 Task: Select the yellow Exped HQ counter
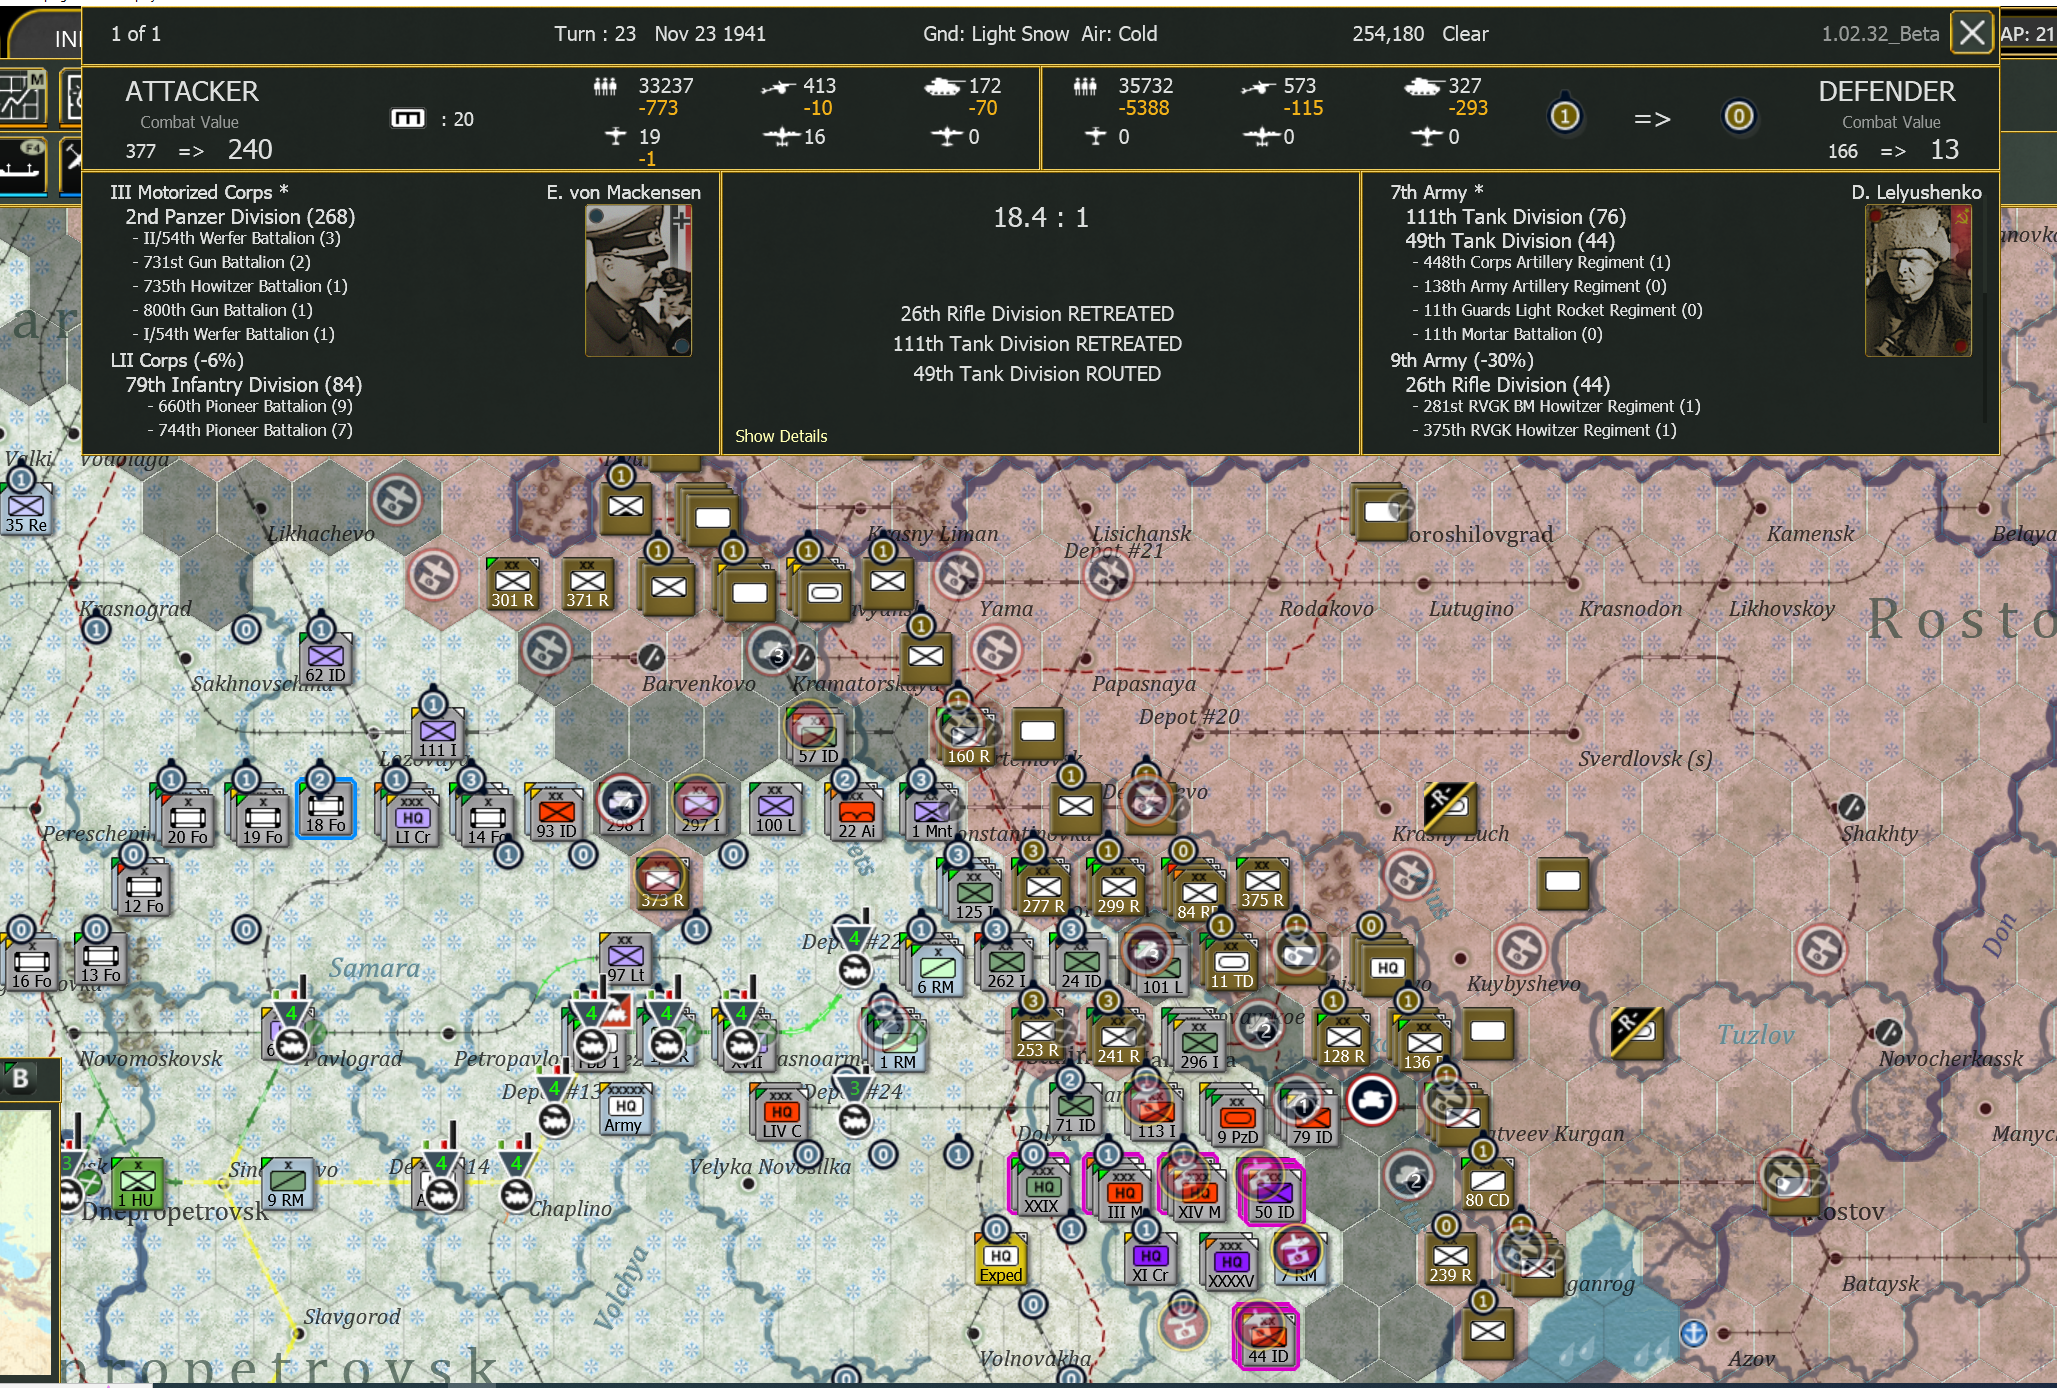1001,1260
